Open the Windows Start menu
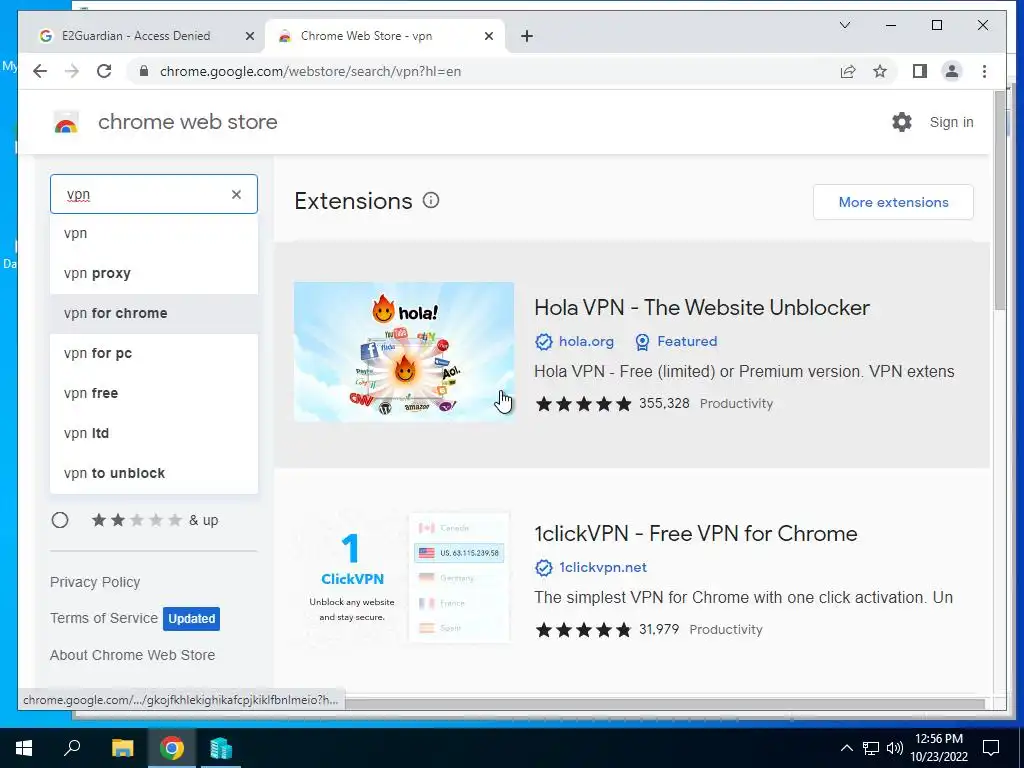Screen dimensions: 1024x768 (x=24, y=748)
